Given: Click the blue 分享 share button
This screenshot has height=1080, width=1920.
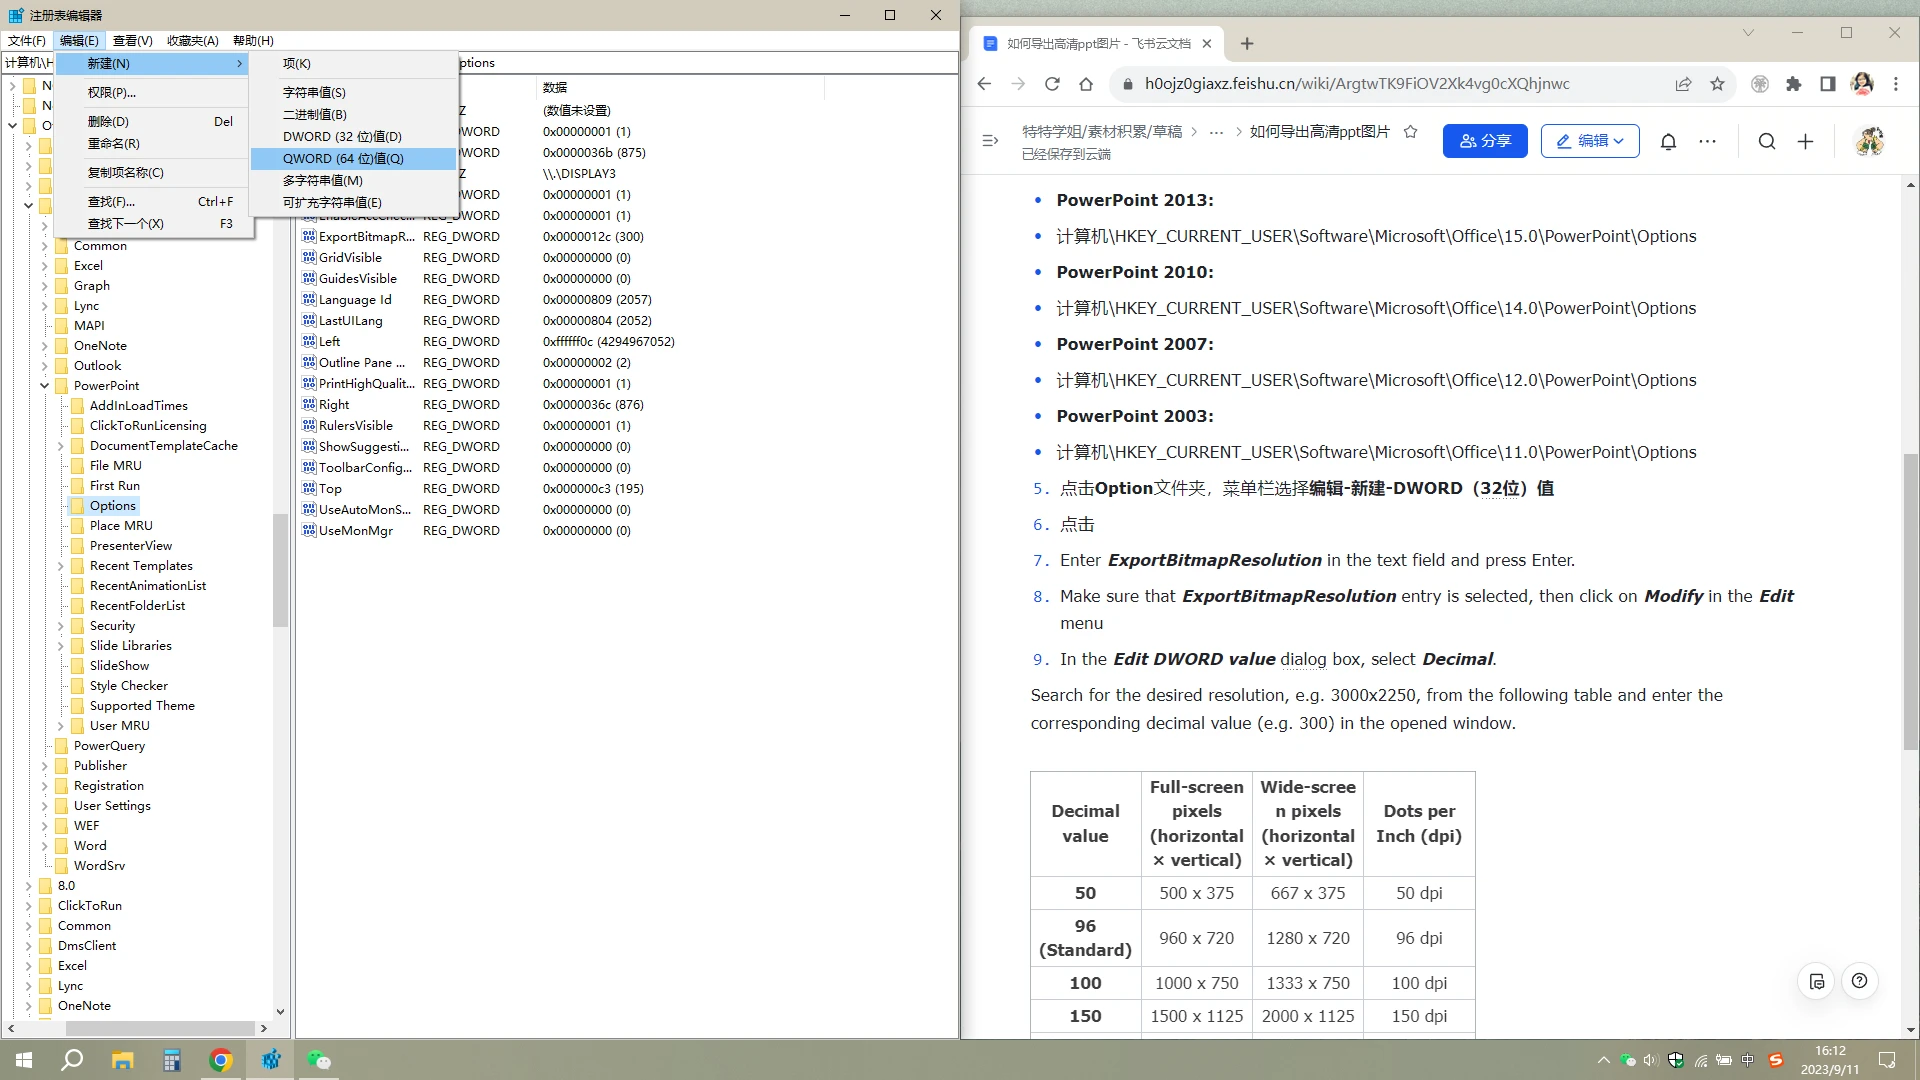Looking at the screenshot, I should click(1485, 141).
